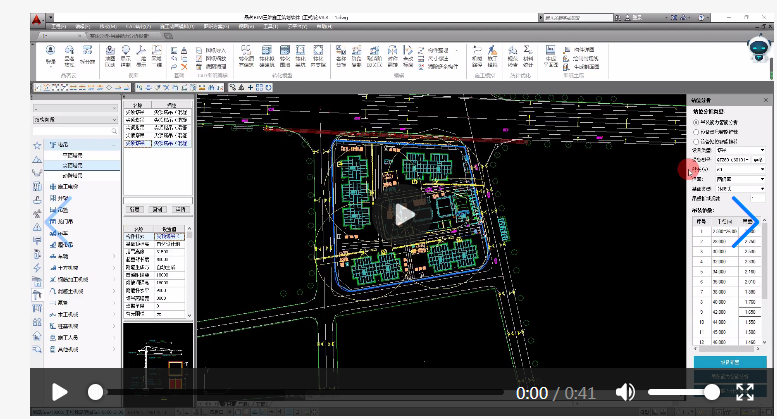Open the 帮助 menu in the menu bar
The image size is (777, 419).
click(324, 26)
